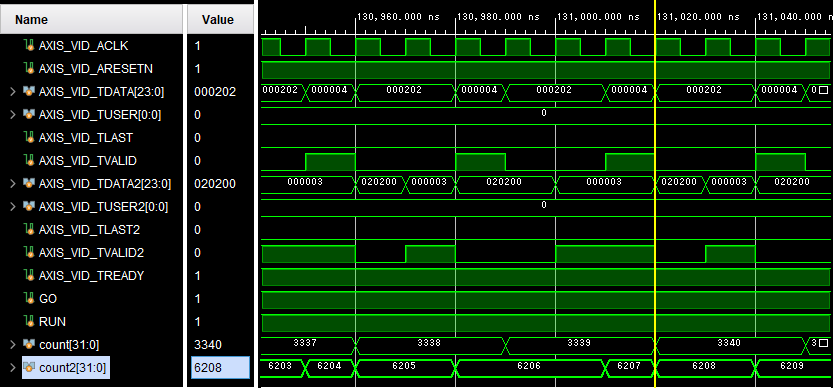Expand the AXIS_VID_TDATA[23:0] bus

click(x=13, y=92)
